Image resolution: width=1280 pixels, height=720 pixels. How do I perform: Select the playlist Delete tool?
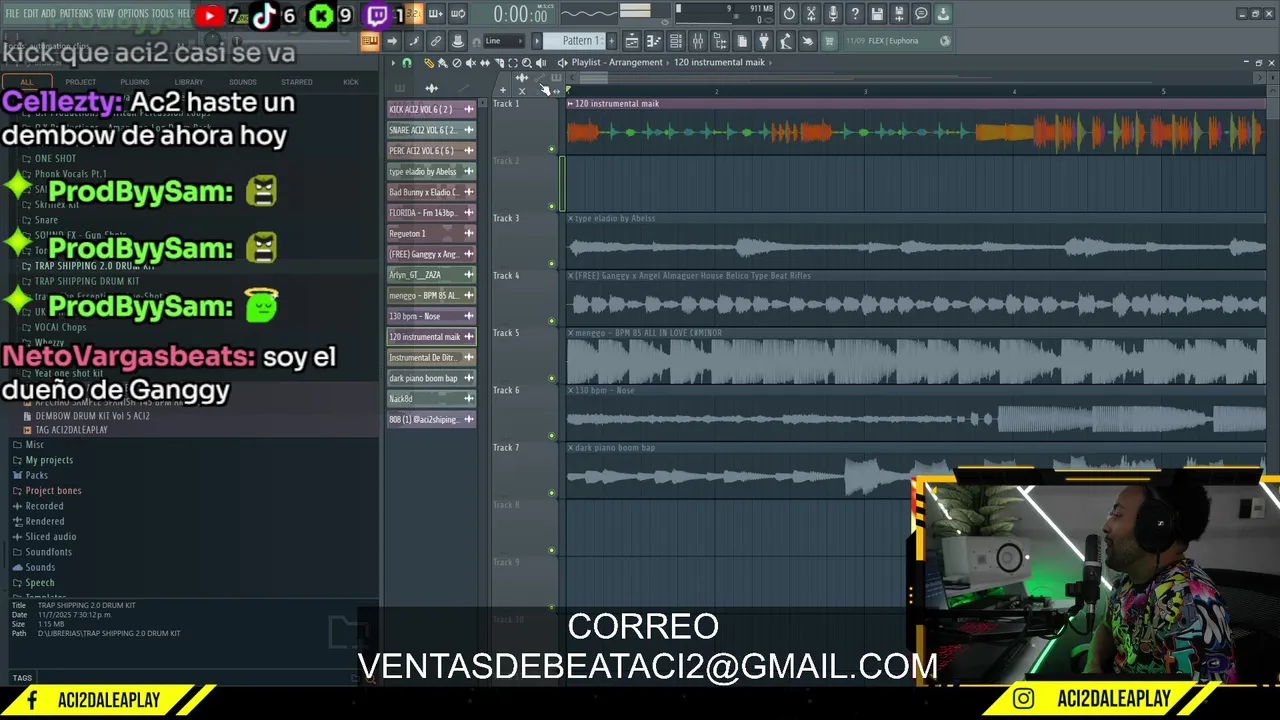click(x=457, y=63)
